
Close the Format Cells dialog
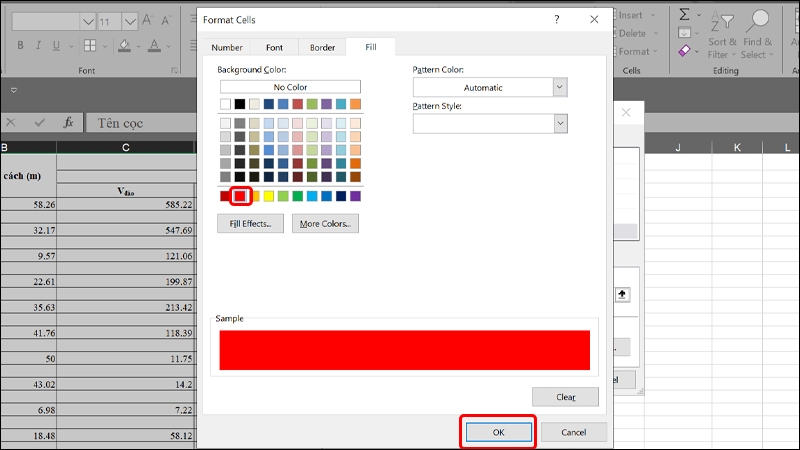[x=594, y=19]
